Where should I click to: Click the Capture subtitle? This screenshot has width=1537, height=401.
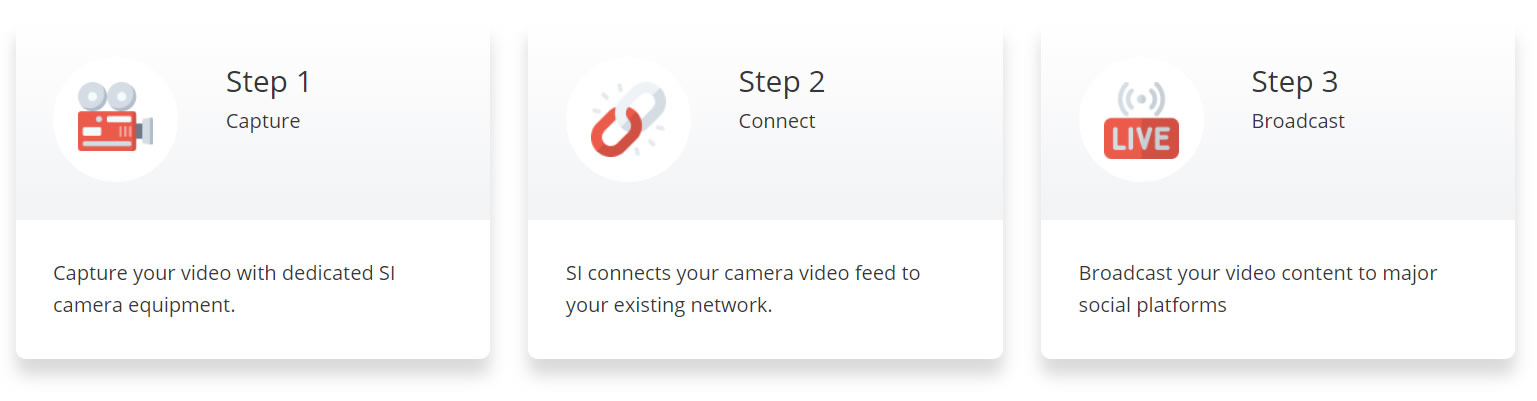point(263,121)
